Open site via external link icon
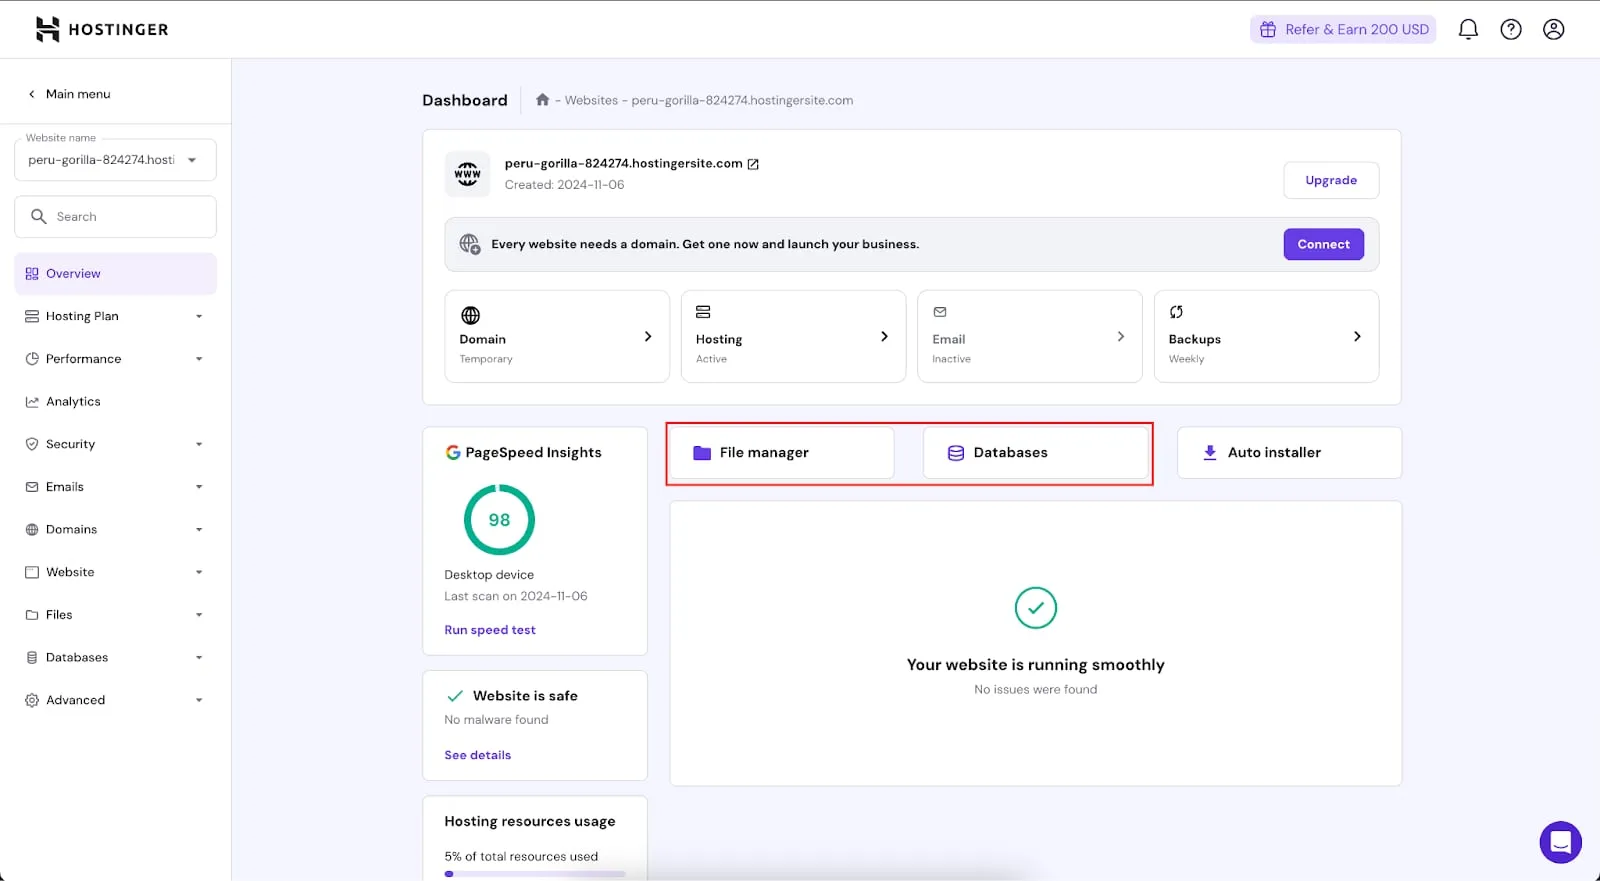The width and height of the screenshot is (1600, 881). tap(753, 164)
